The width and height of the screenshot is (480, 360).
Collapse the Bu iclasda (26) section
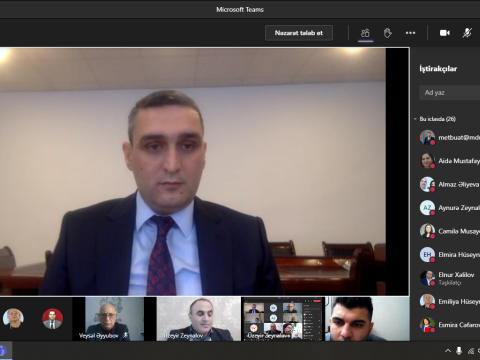(415, 119)
